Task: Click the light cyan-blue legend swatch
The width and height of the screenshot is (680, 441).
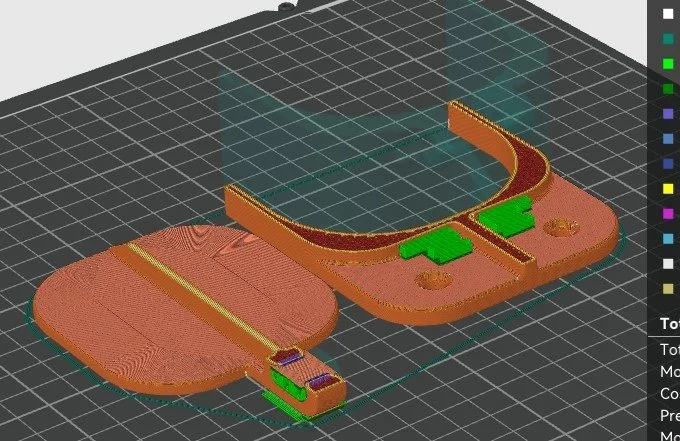Action: point(668,238)
